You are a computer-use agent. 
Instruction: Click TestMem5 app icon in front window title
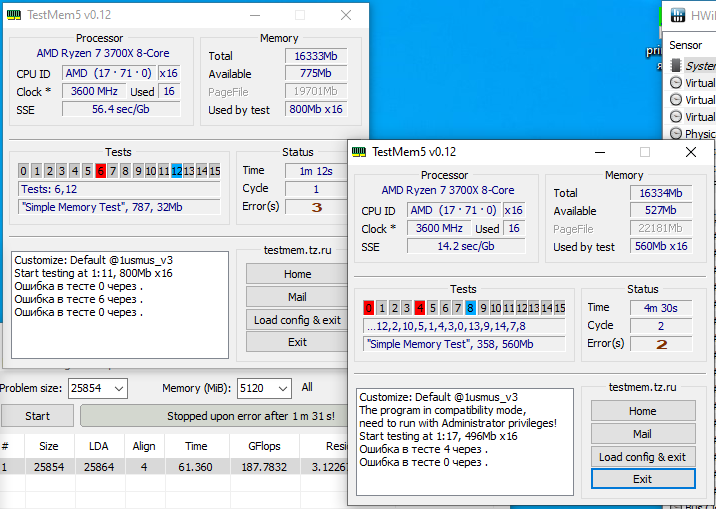(x=359, y=152)
